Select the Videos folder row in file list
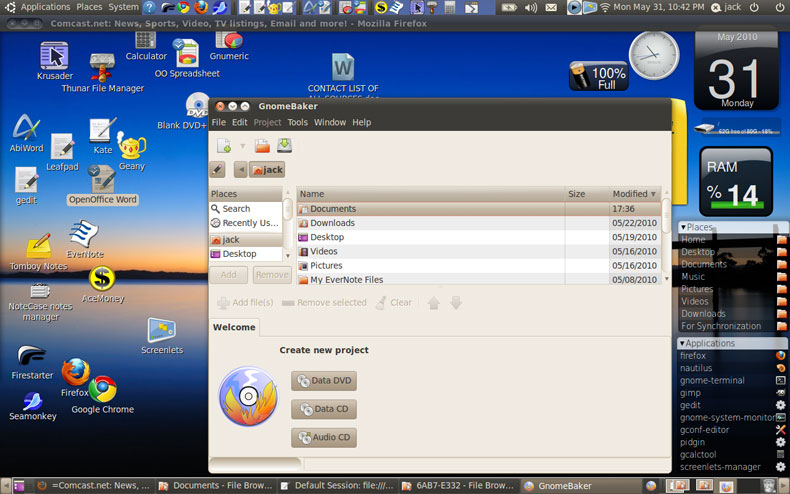Screen dimensions: 790x494 click(479, 251)
